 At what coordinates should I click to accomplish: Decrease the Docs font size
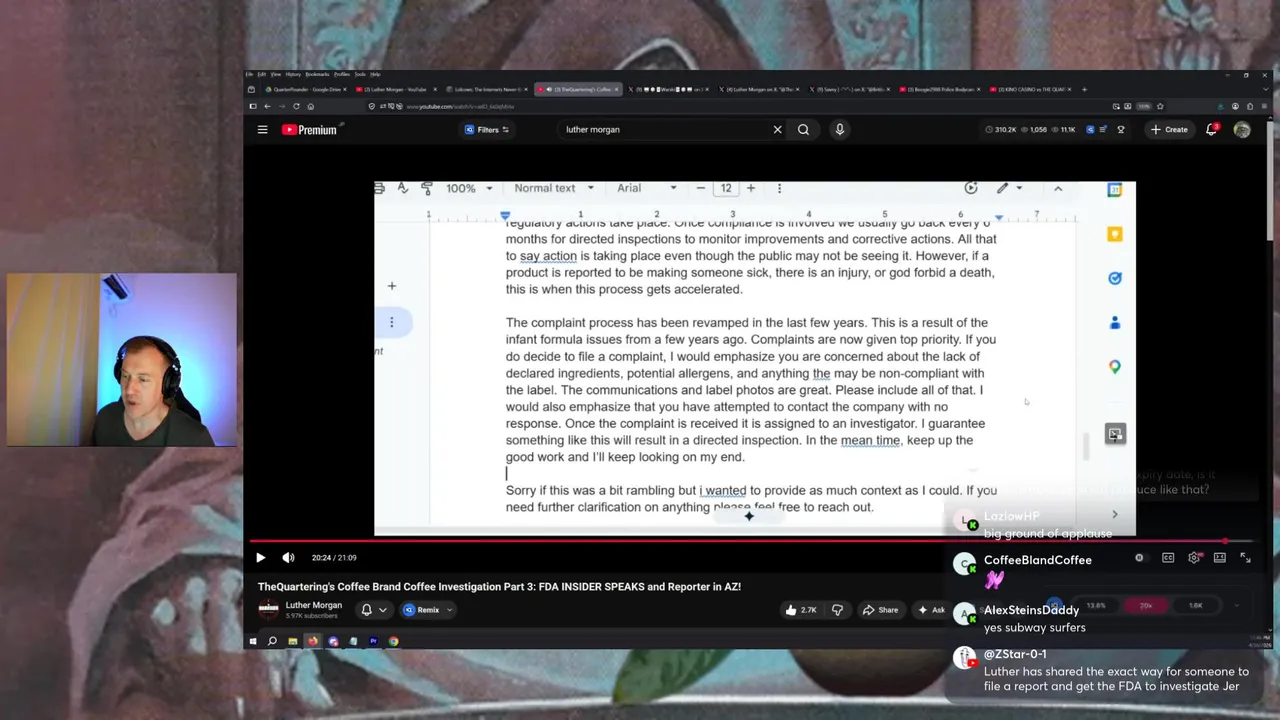tap(701, 188)
